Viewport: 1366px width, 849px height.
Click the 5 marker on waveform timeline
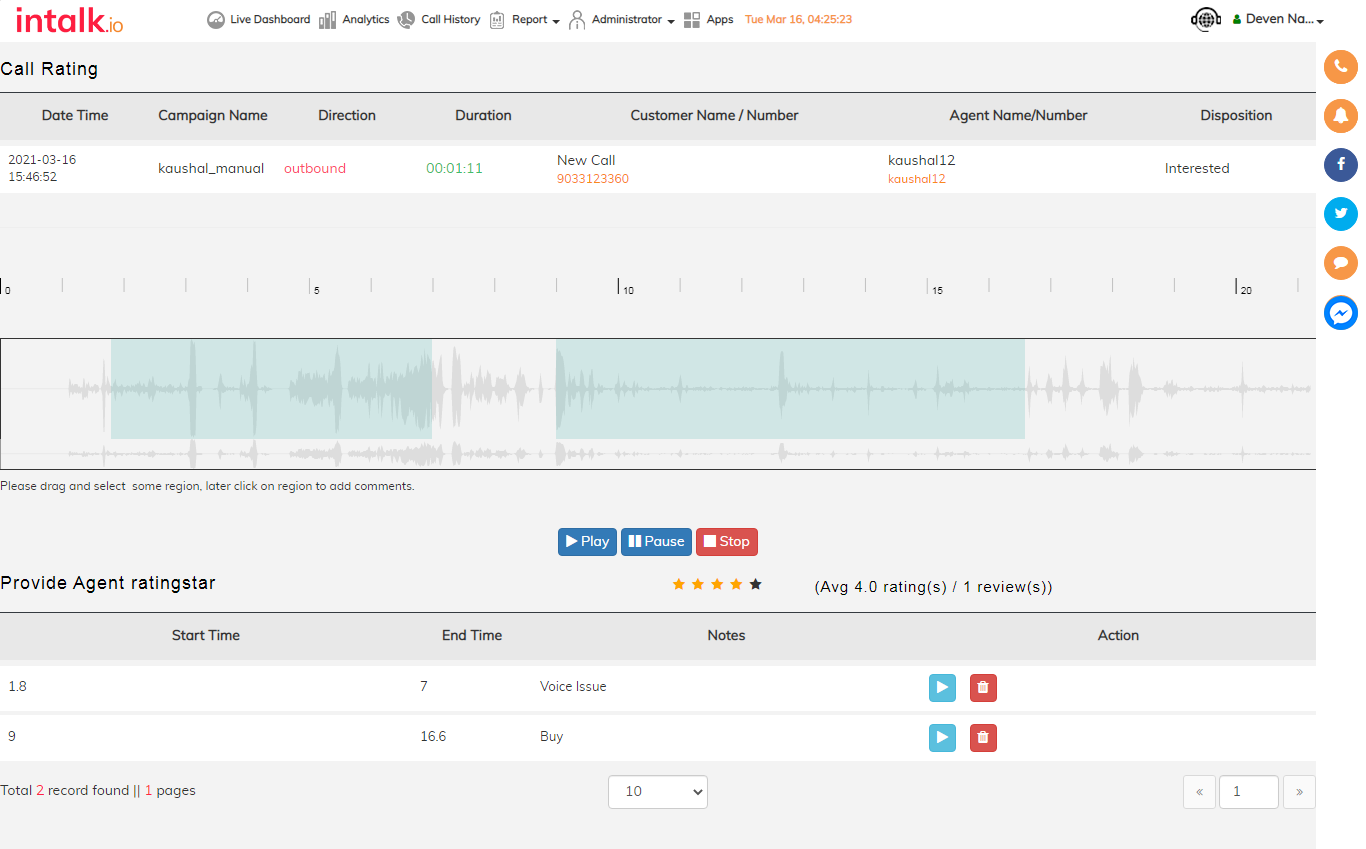316,290
